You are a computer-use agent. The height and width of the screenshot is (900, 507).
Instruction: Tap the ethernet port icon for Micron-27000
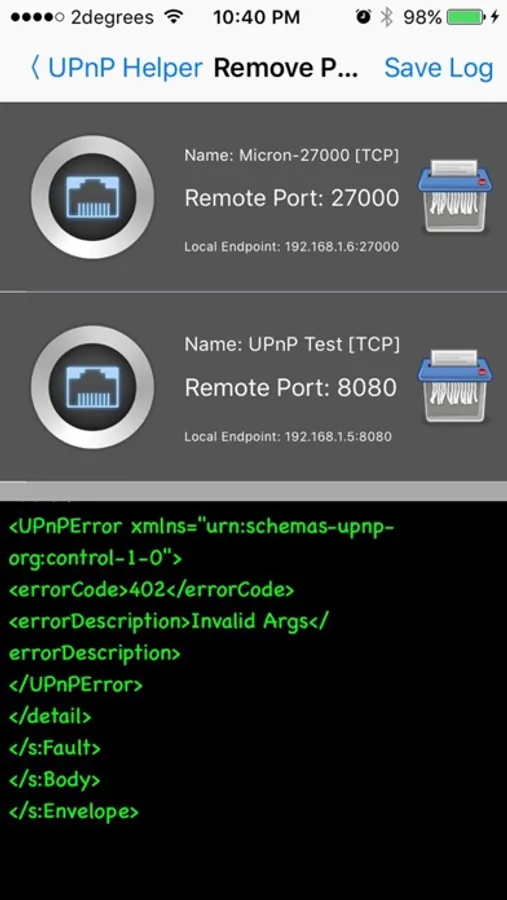click(x=92, y=197)
